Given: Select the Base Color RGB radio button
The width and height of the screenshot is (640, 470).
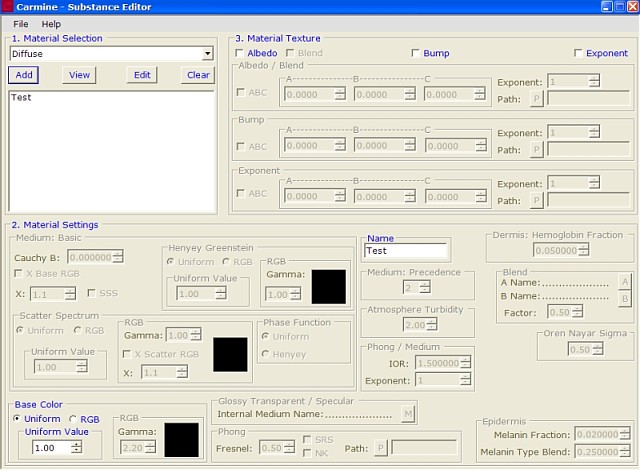Looking at the screenshot, I should [72, 419].
